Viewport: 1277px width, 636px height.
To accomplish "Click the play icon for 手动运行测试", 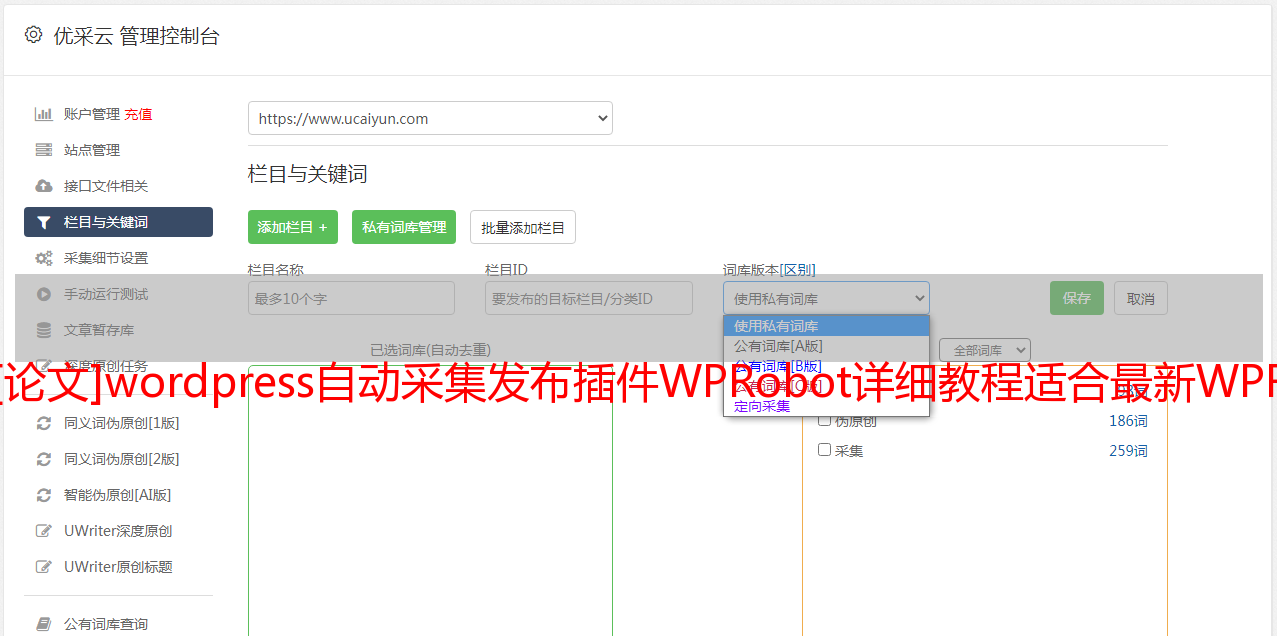I will [44, 294].
